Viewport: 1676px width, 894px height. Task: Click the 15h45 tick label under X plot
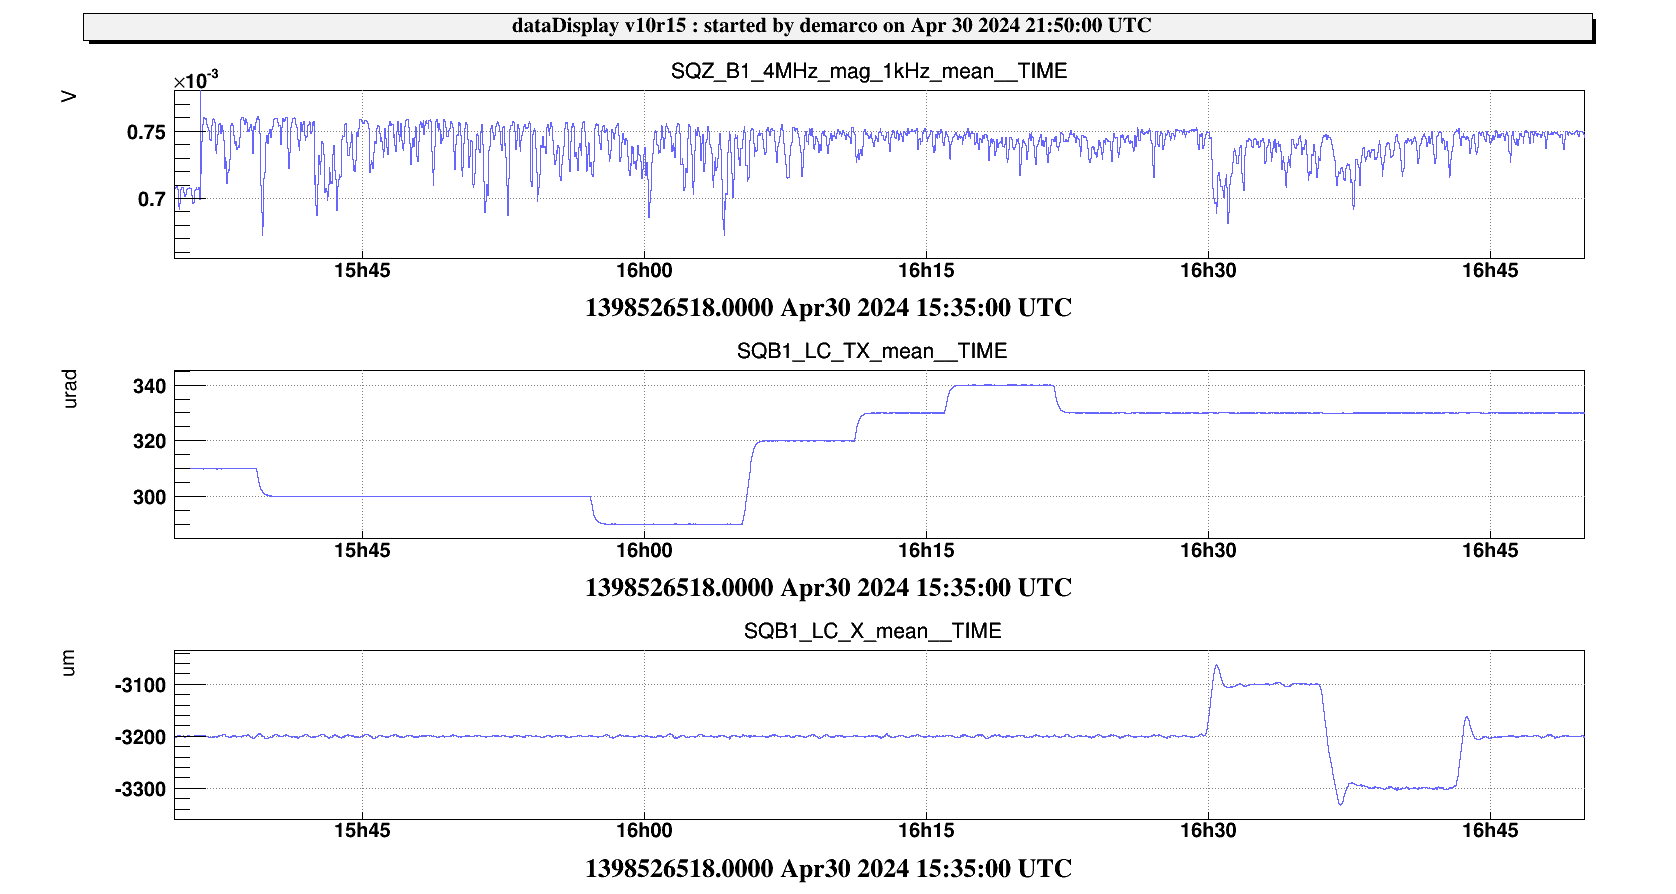click(x=362, y=831)
